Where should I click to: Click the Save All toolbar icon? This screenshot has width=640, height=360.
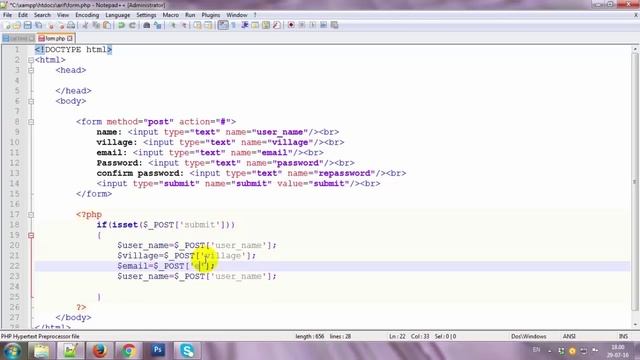click(x=38, y=25)
